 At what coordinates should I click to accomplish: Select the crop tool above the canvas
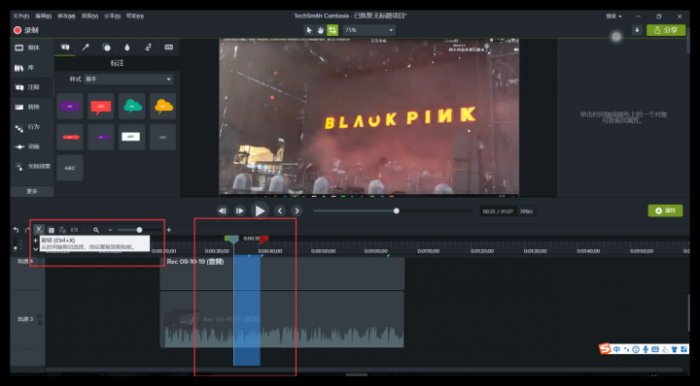333,30
